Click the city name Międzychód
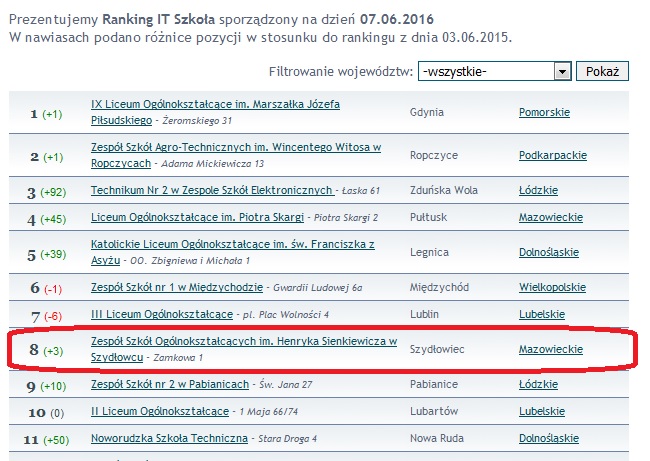The width and height of the screenshot is (650, 461). pyautogui.click(x=439, y=287)
